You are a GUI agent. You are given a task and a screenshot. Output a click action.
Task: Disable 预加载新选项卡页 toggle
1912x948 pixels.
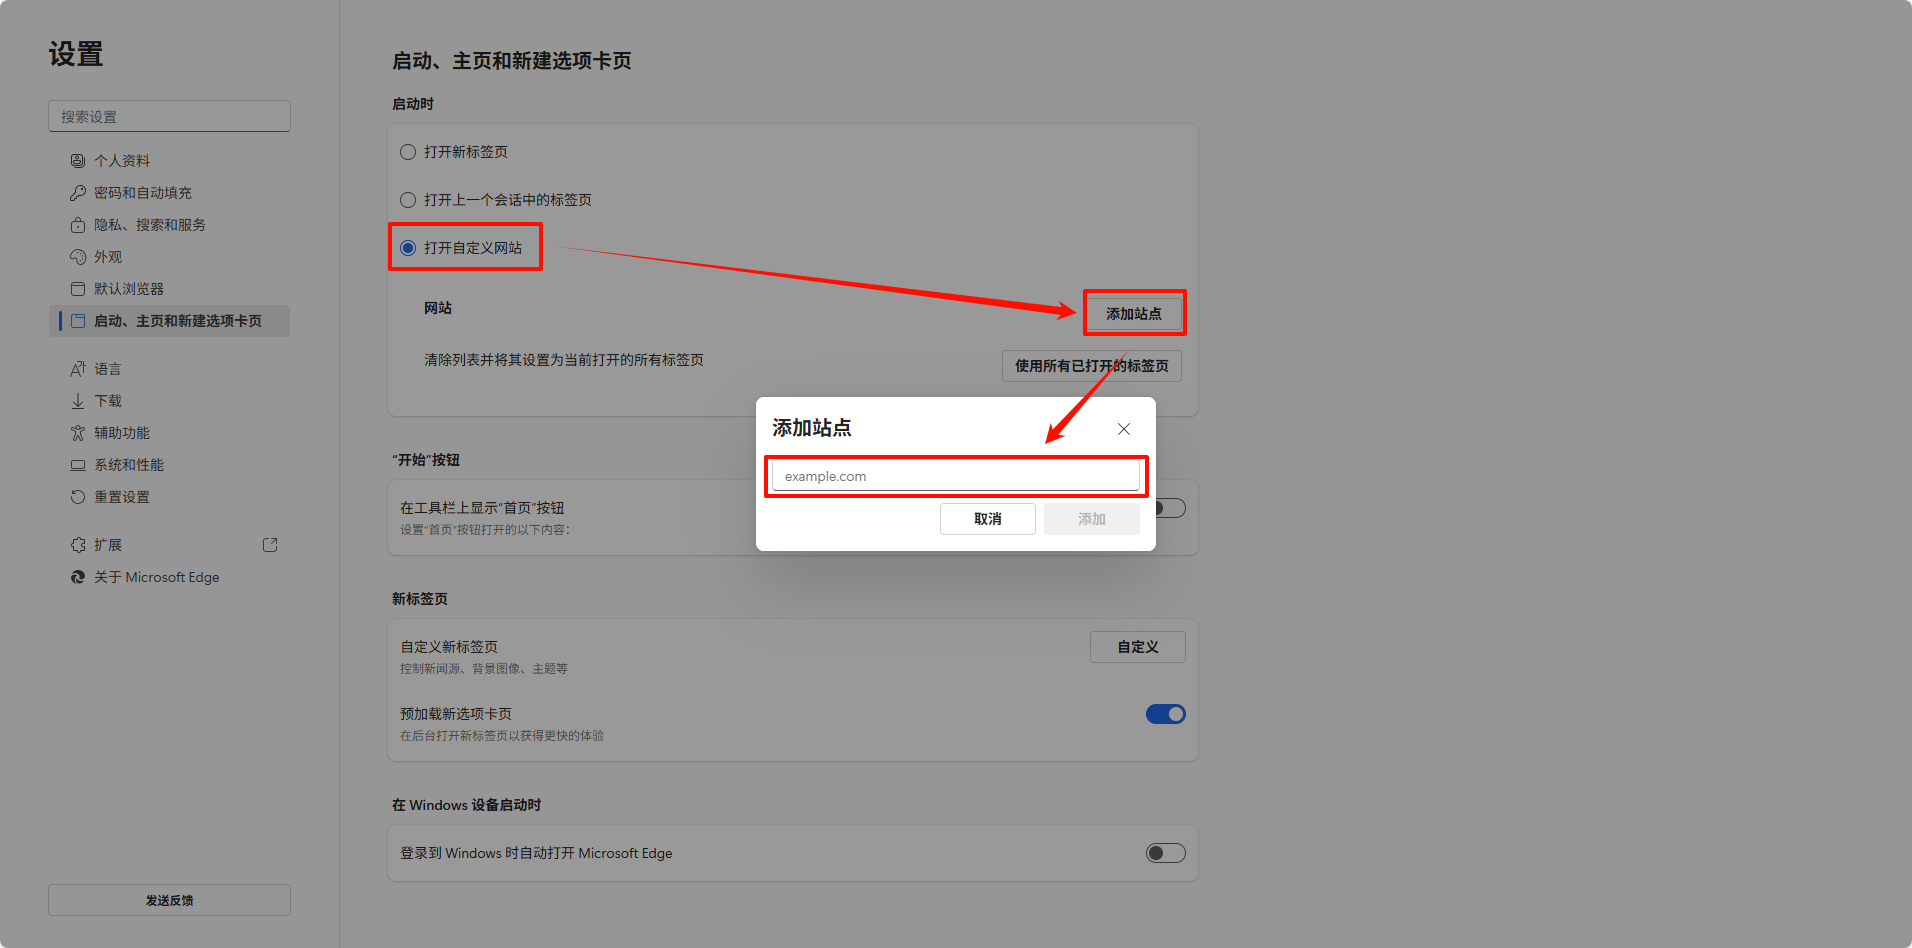(x=1165, y=713)
